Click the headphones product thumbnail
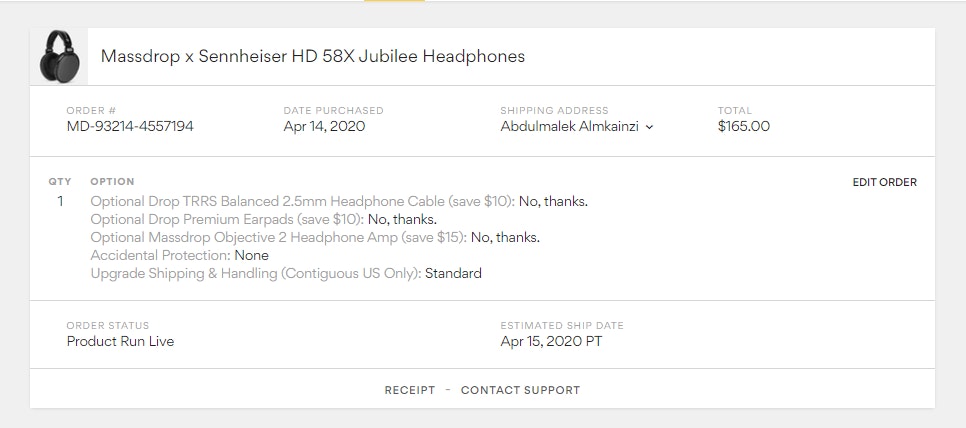Viewport: 966px width, 428px height. (x=59, y=56)
